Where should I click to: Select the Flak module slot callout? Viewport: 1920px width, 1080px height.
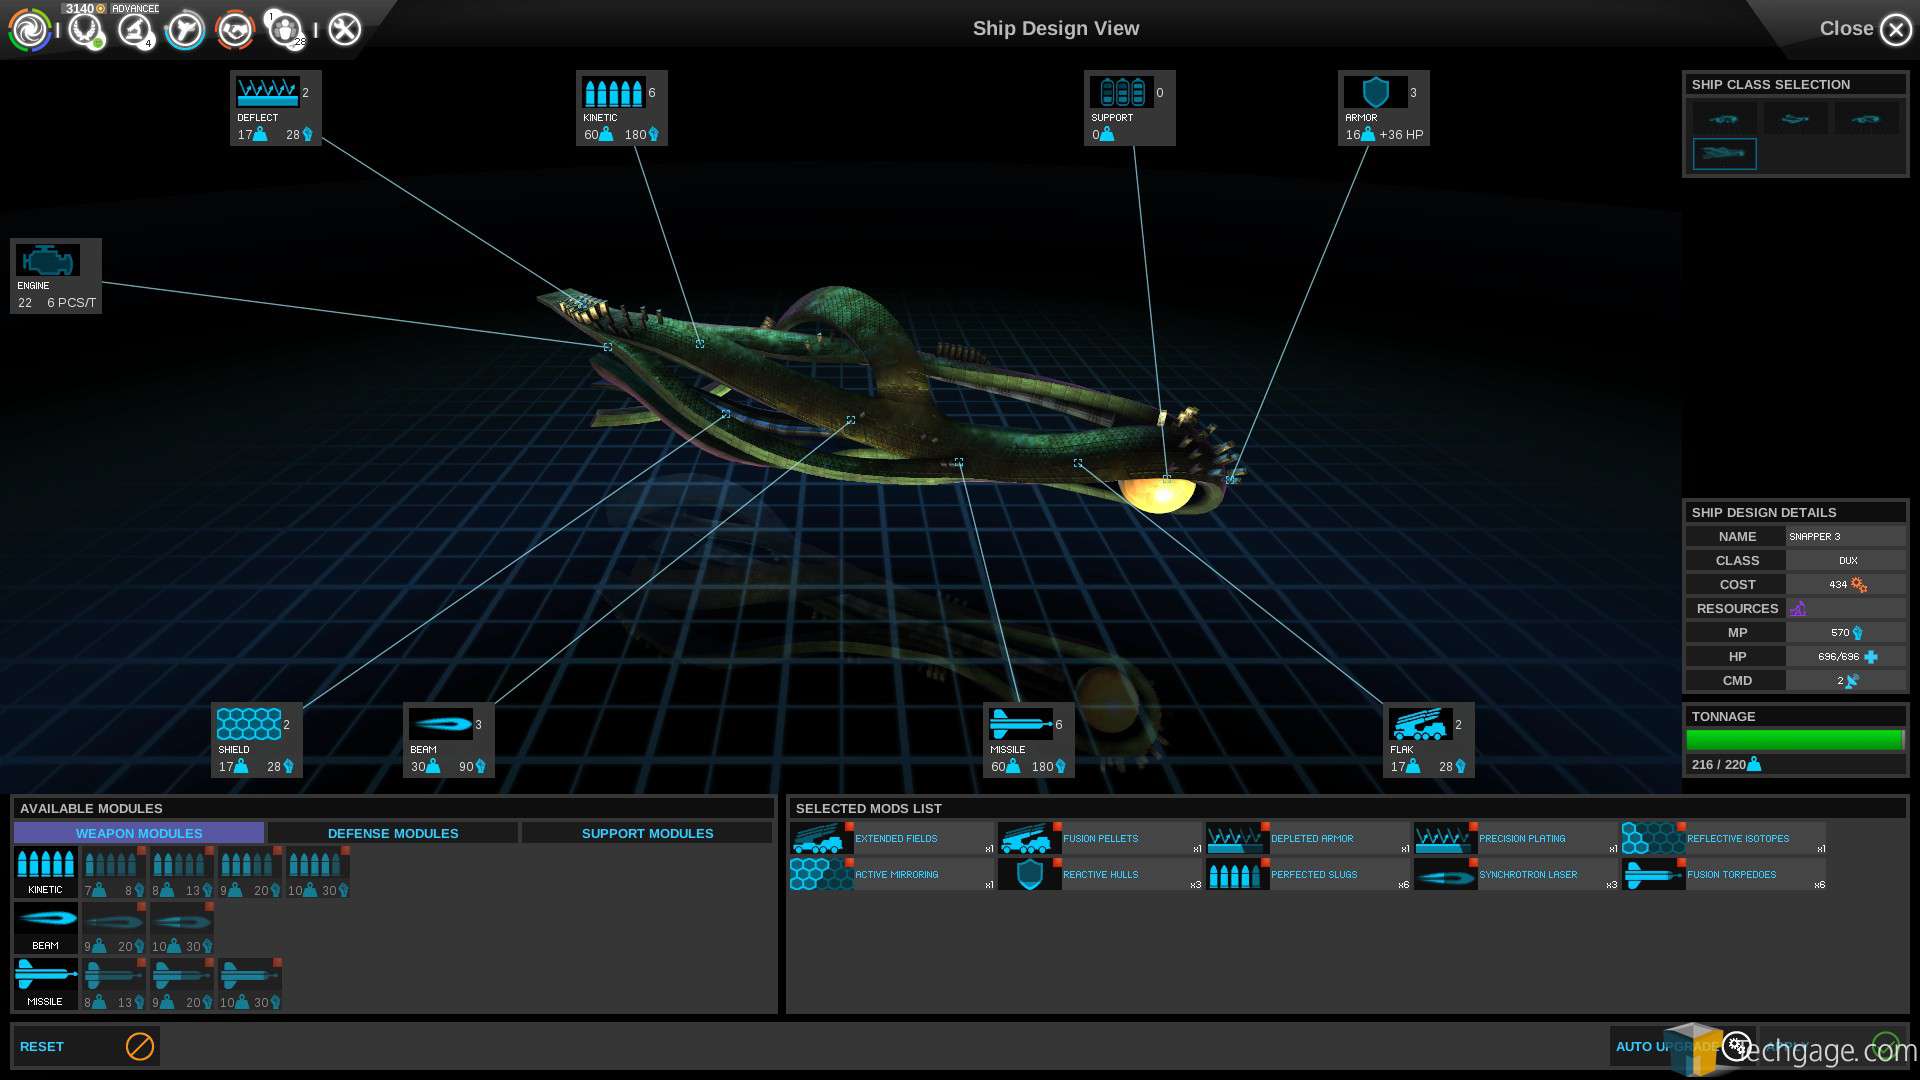[1428, 740]
